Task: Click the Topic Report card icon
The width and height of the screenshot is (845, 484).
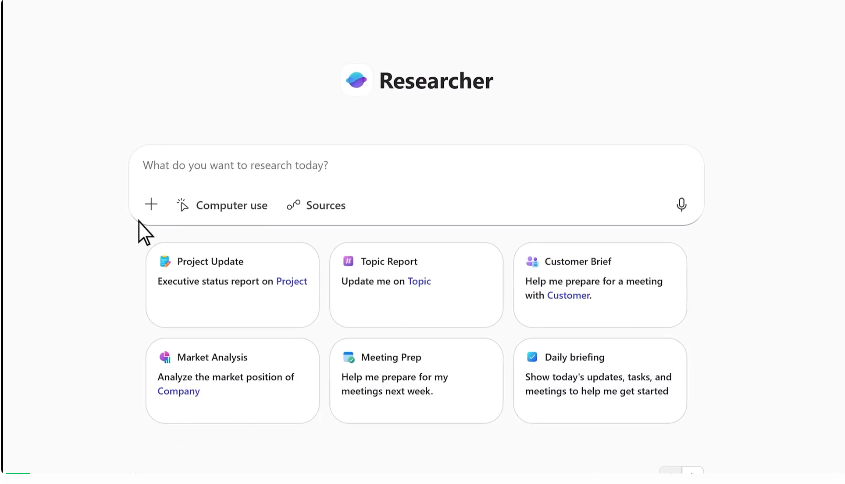Action: 348,262
